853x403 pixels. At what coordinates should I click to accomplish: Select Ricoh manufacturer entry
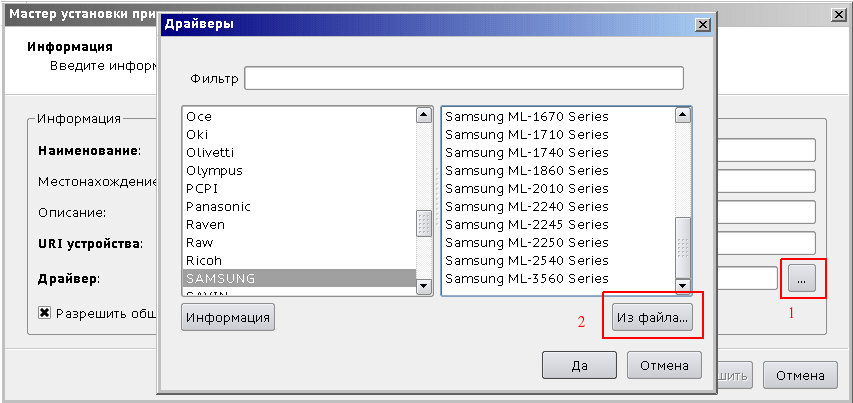click(x=299, y=261)
